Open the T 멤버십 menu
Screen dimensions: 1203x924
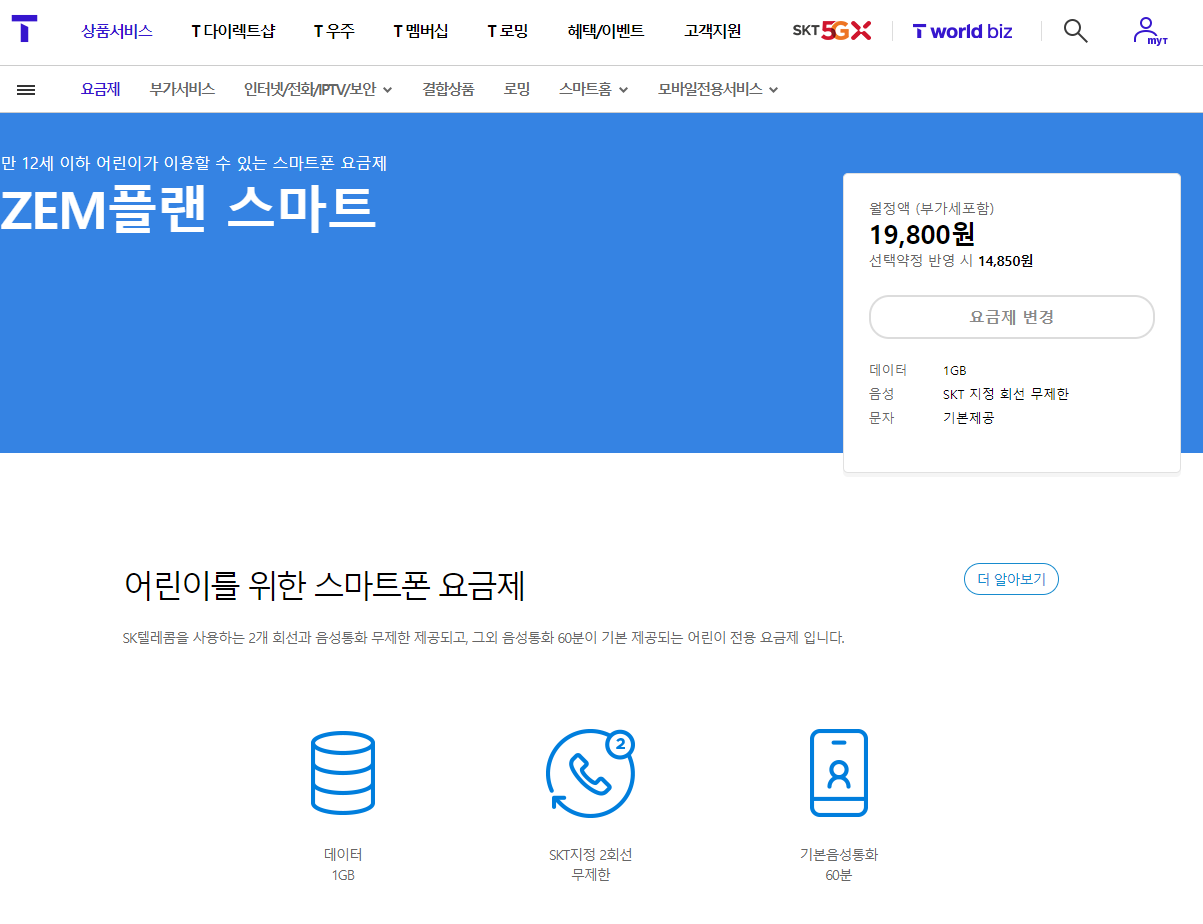click(421, 31)
